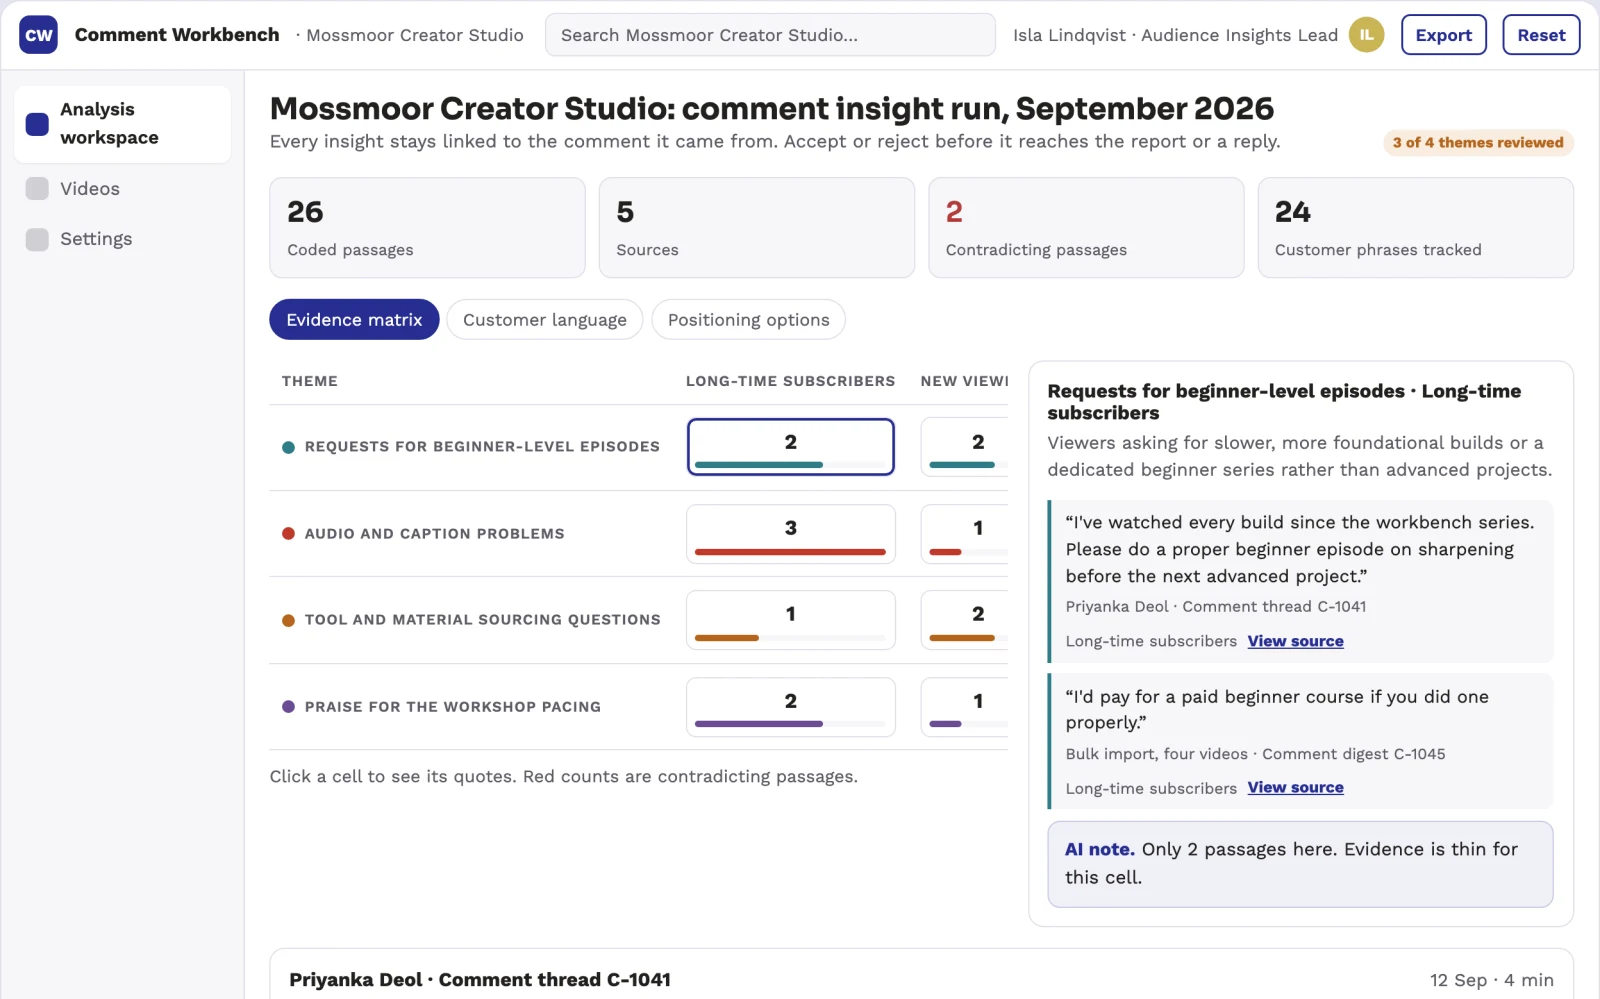Click the teal dot beside beginner-level episodes theme

coord(288,447)
